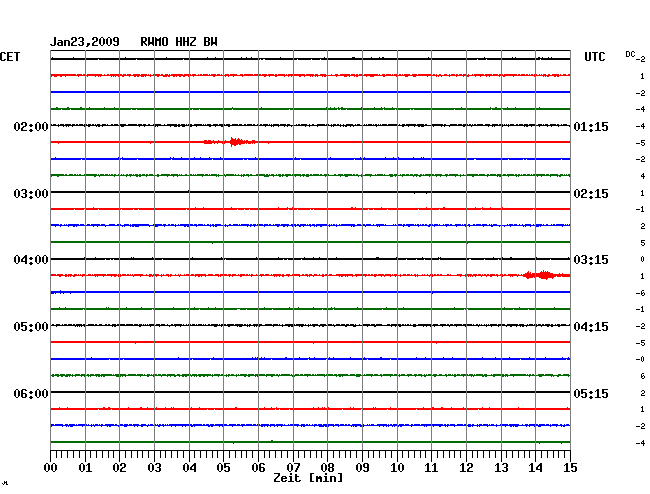Select the 06:00 CET time label
The width and height of the screenshot is (650, 494).
coord(31,393)
